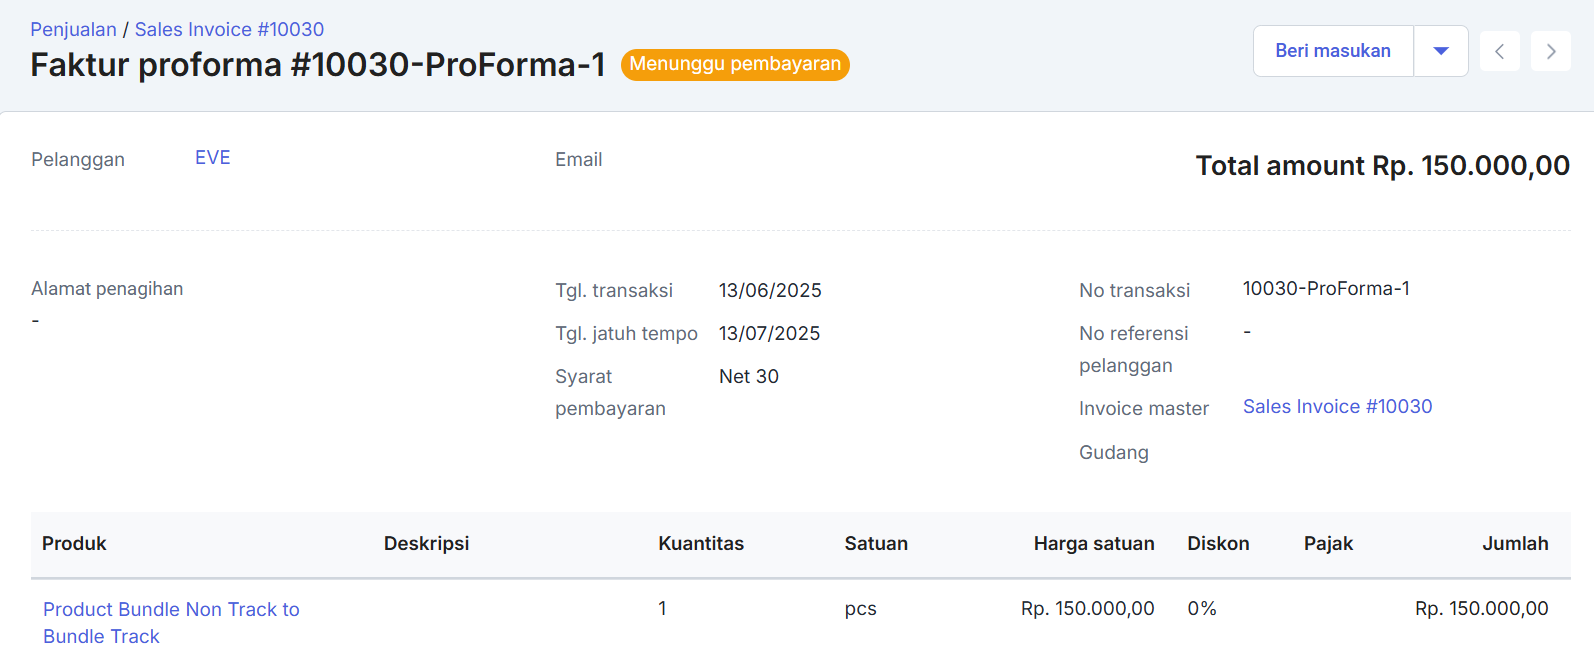Click the Kuantitas column header

(700, 544)
